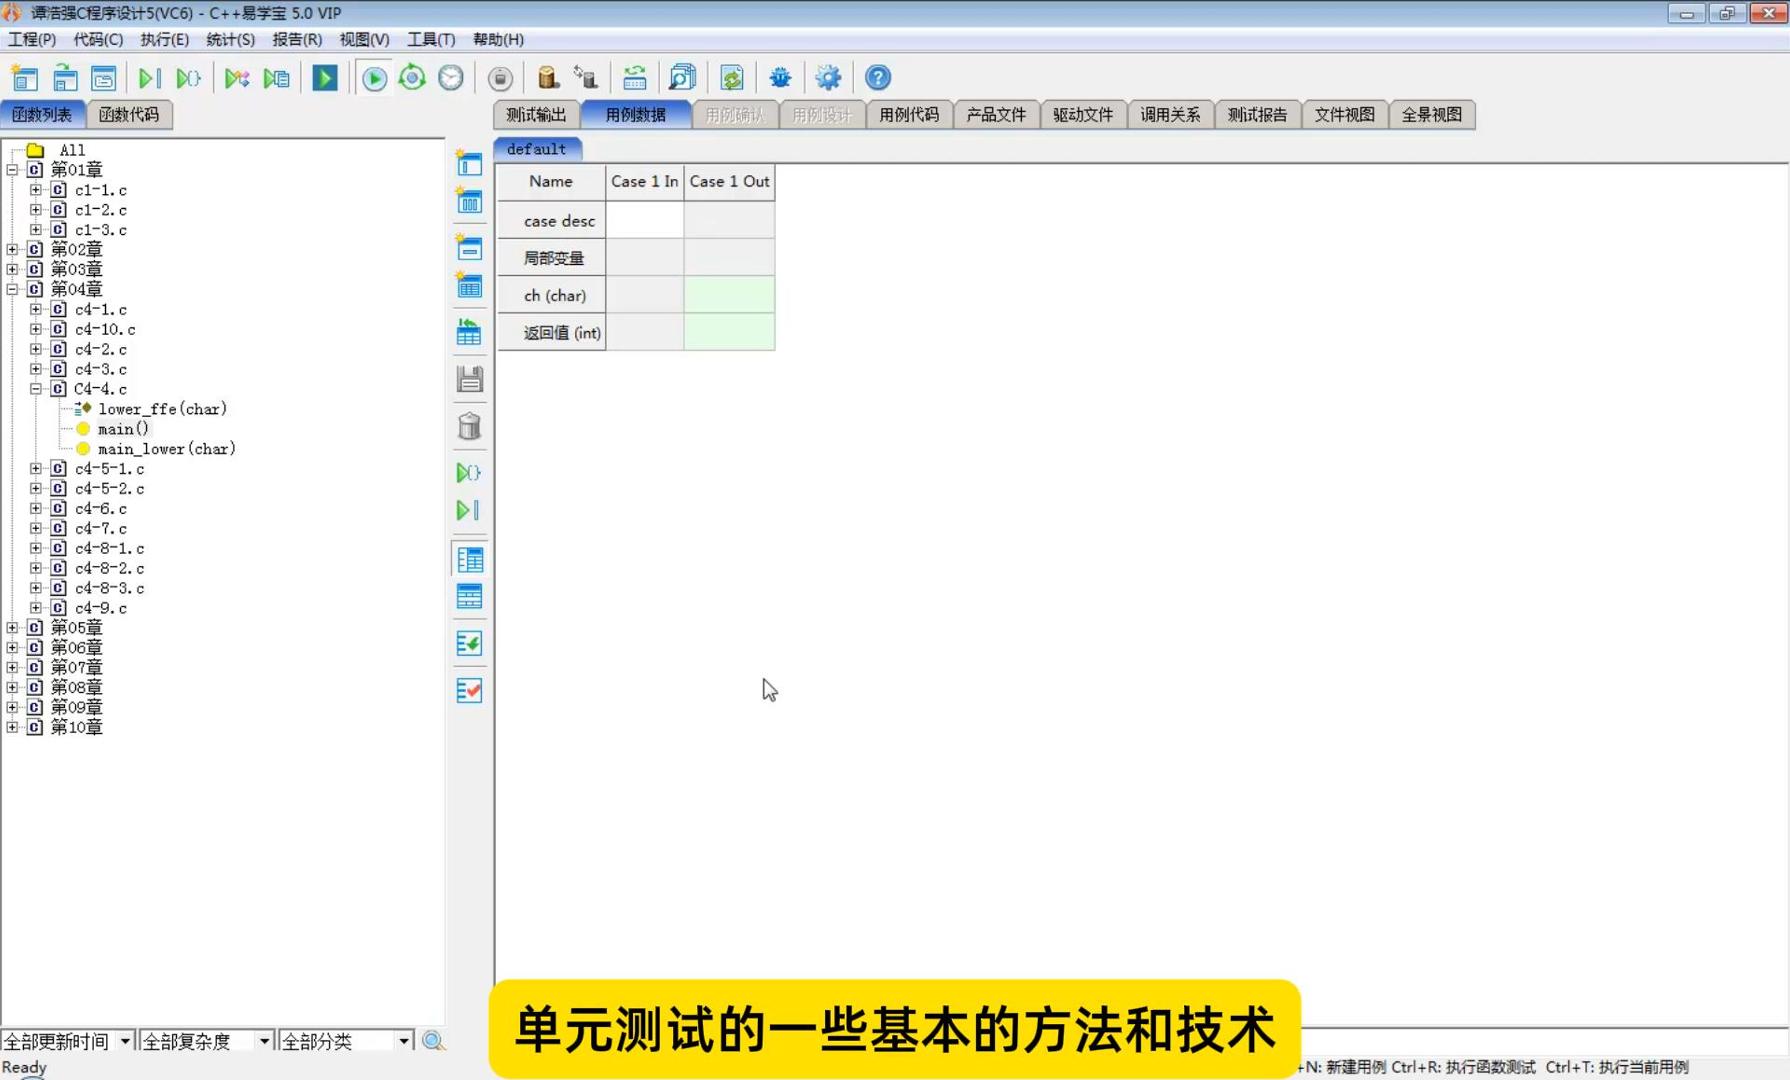Open the 全部分类 dropdown
The image size is (1790, 1080).
pyautogui.click(x=403, y=1041)
